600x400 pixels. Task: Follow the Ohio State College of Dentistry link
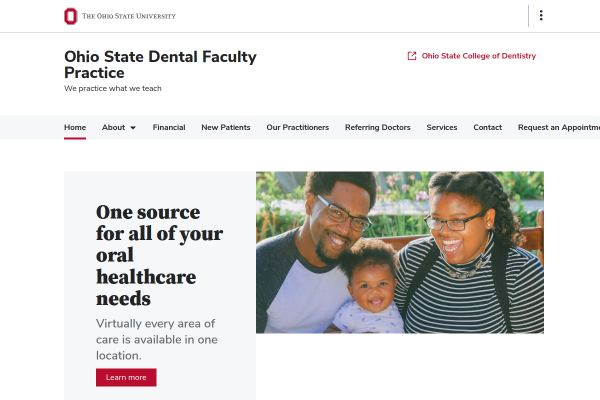(479, 56)
